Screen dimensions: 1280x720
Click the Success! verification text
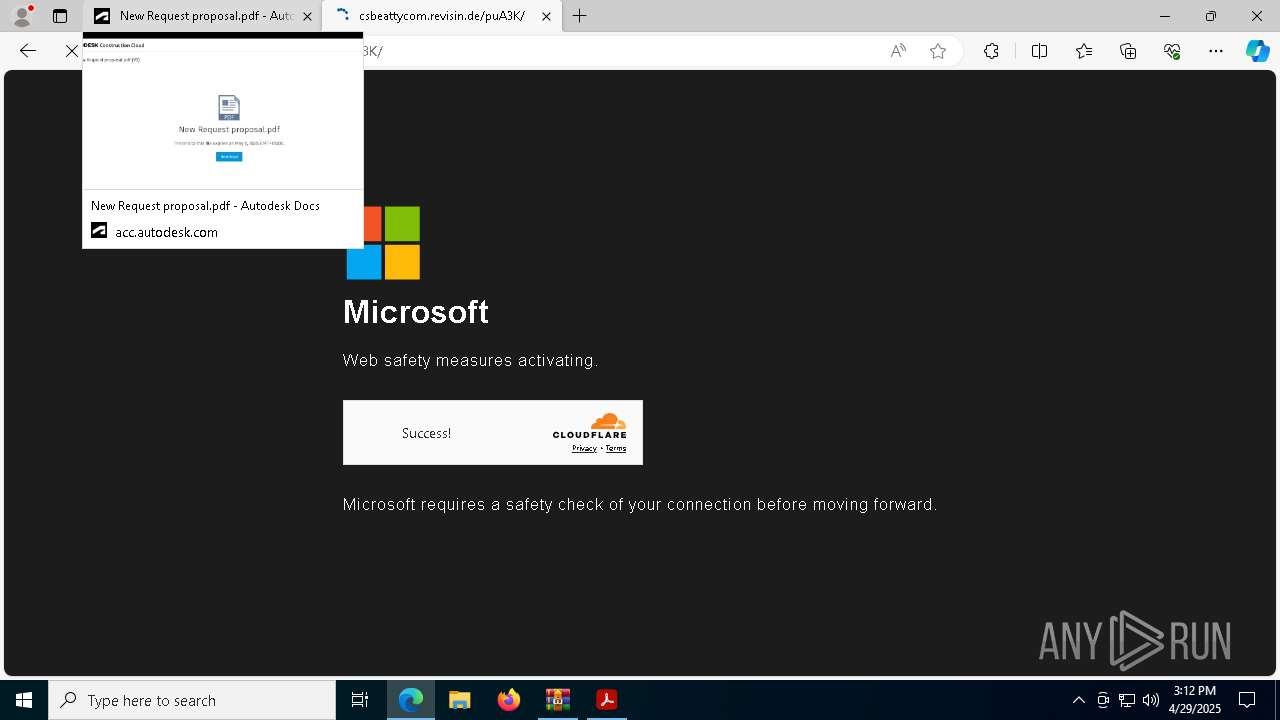(426, 433)
